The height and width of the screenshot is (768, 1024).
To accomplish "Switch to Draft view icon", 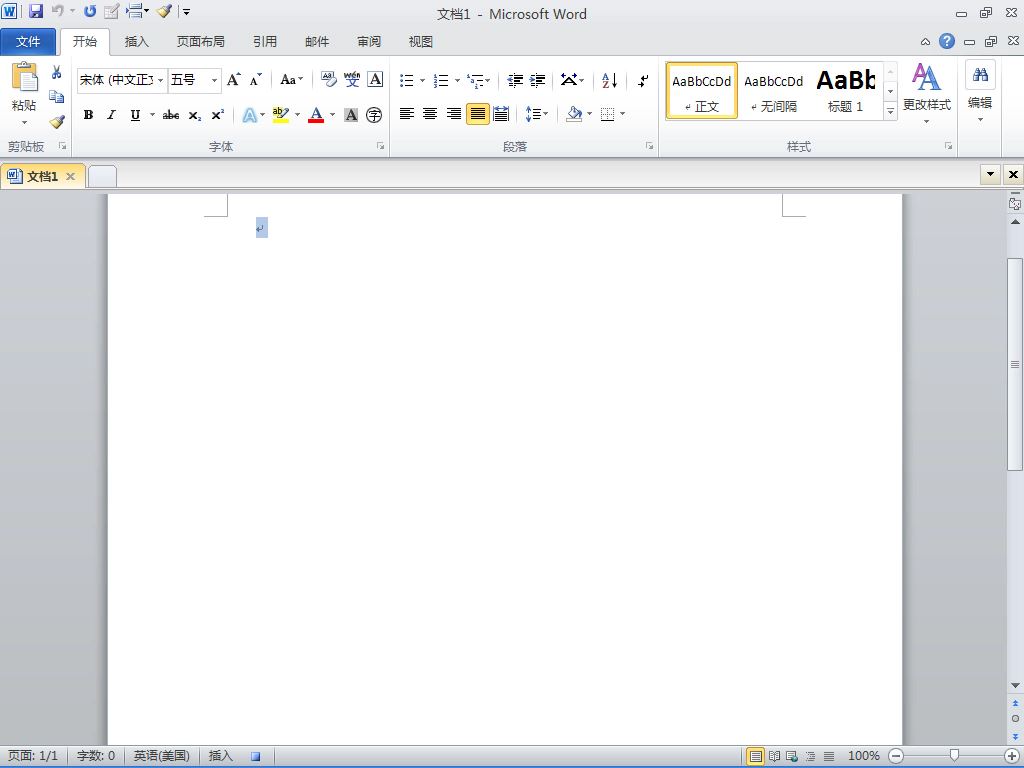I will point(829,756).
